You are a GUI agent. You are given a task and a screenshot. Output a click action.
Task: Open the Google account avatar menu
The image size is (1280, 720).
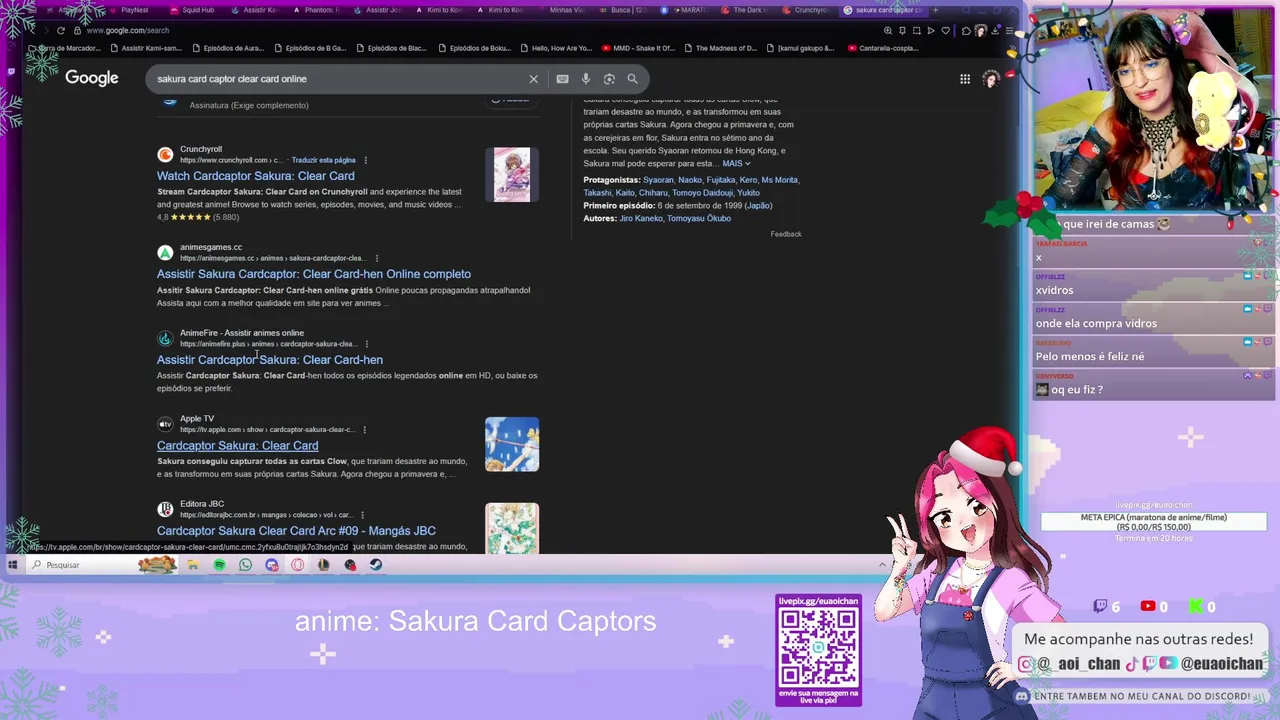[x=990, y=79]
